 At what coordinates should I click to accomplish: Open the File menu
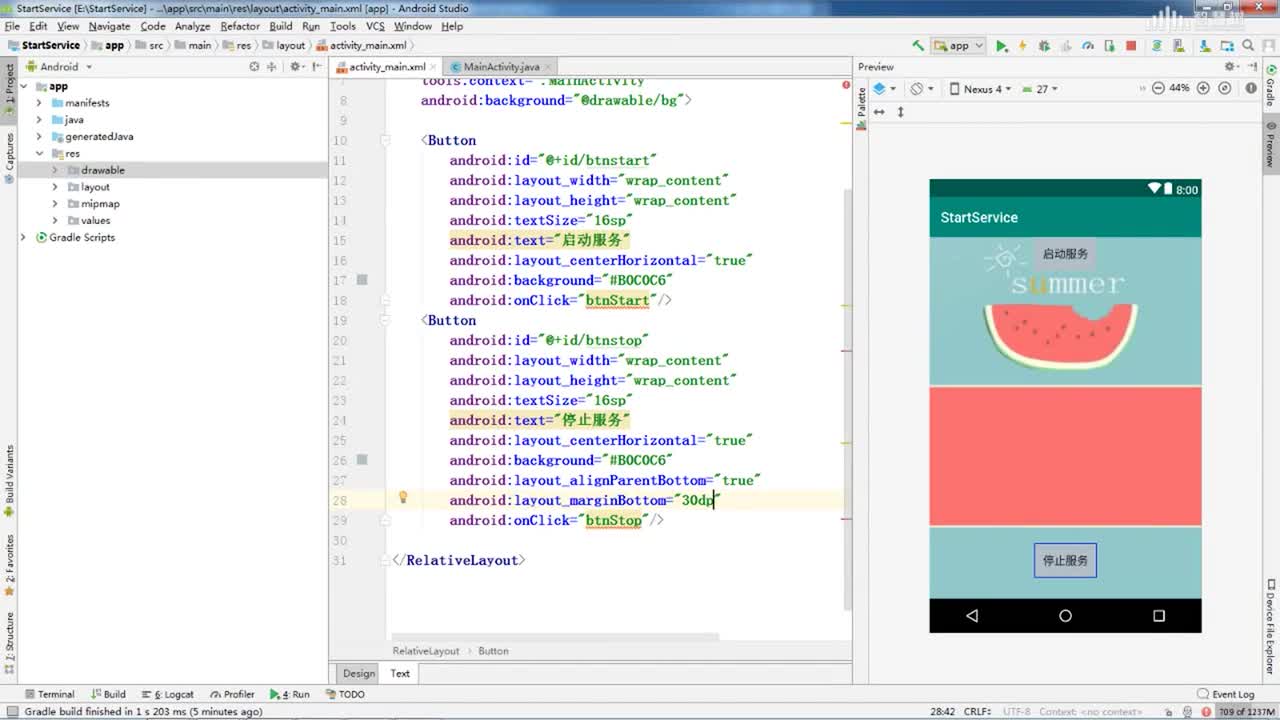point(12,26)
